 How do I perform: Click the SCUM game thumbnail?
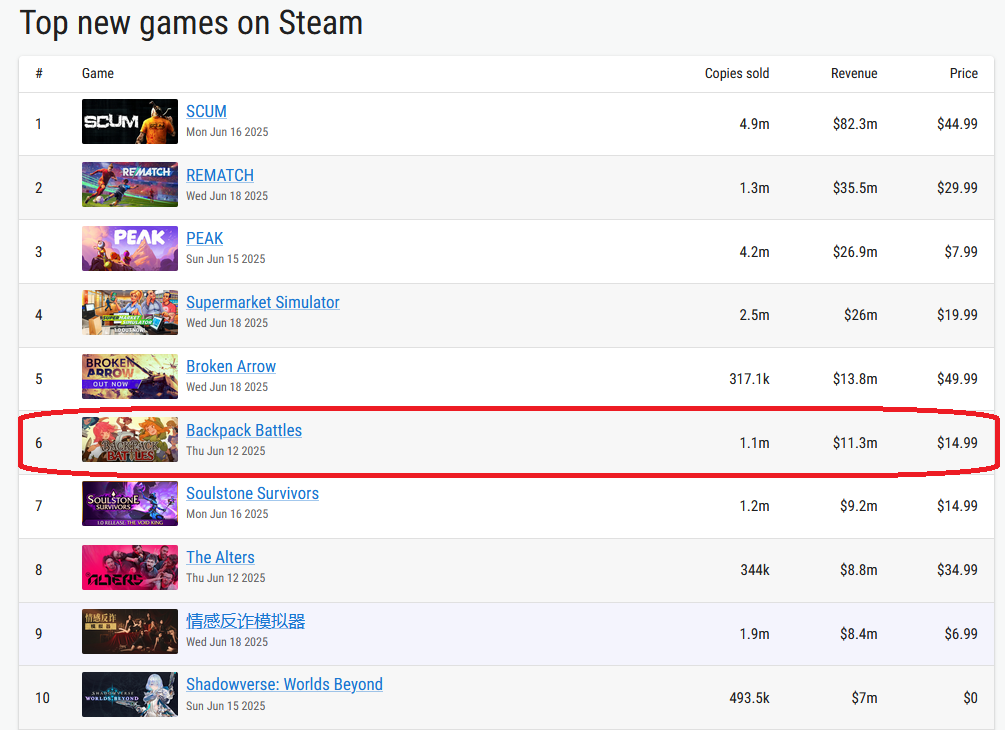(130, 121)
